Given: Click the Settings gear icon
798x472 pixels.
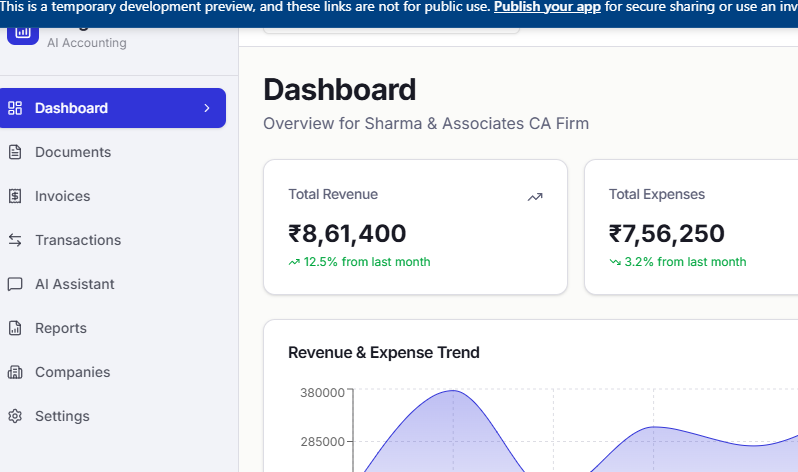Looking at the screenshot, I should 15,416.
